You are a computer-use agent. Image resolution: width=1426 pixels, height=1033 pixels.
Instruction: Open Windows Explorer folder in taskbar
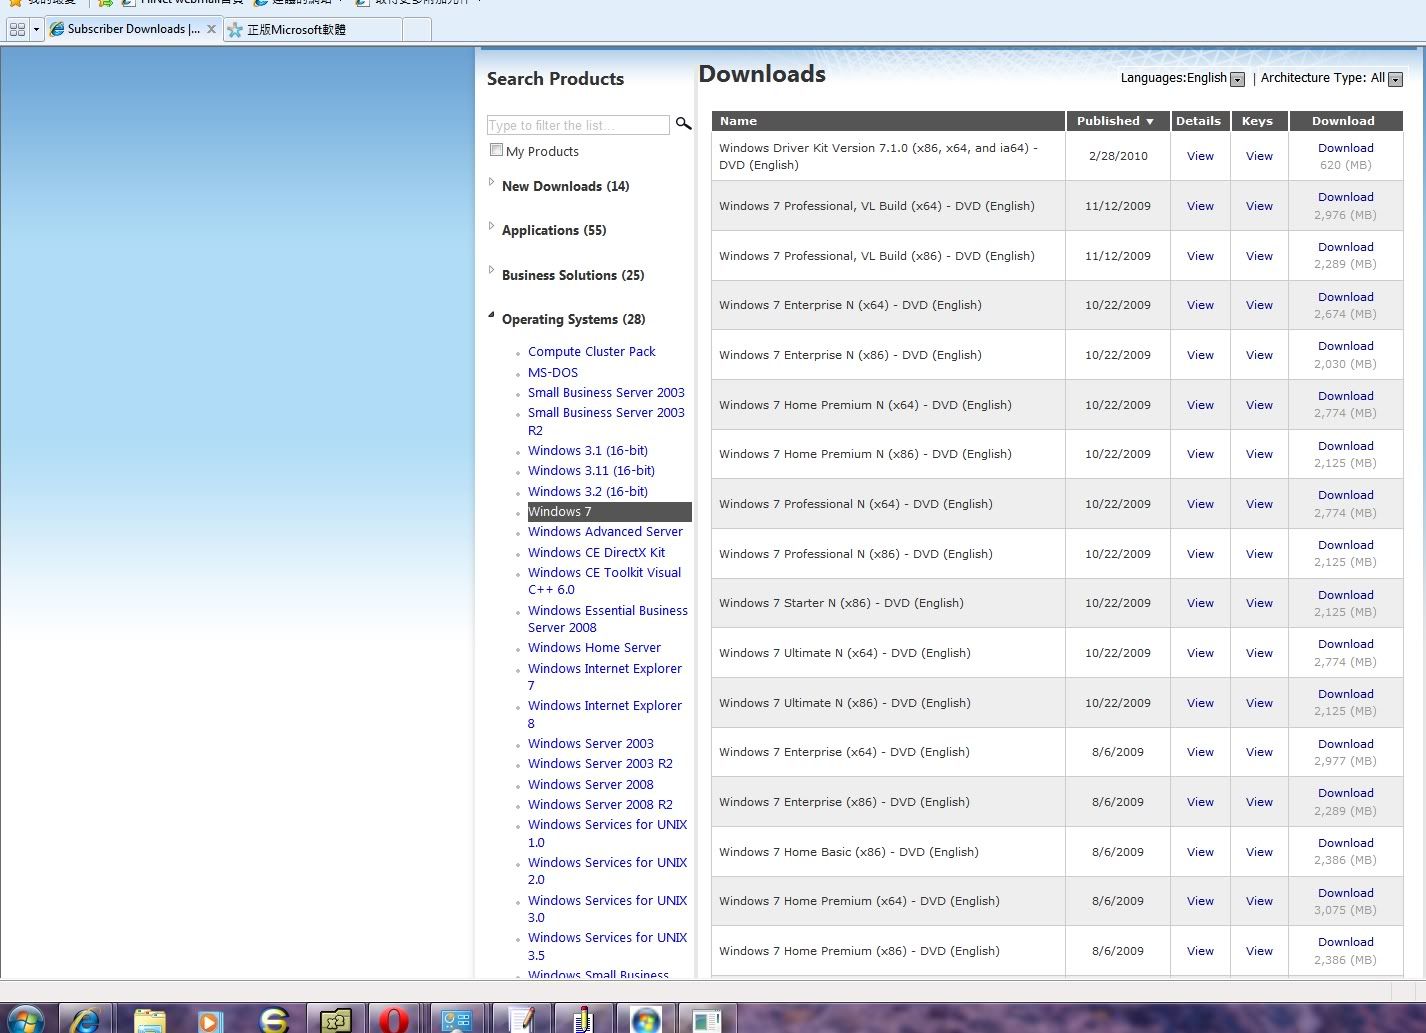pos(150,1019)
